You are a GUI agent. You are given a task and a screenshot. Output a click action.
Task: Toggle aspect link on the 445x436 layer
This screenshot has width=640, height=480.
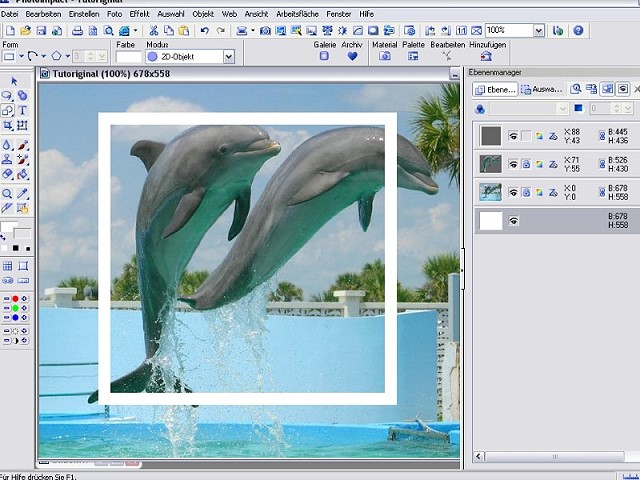pyautogui.click(x=602, y=136)
